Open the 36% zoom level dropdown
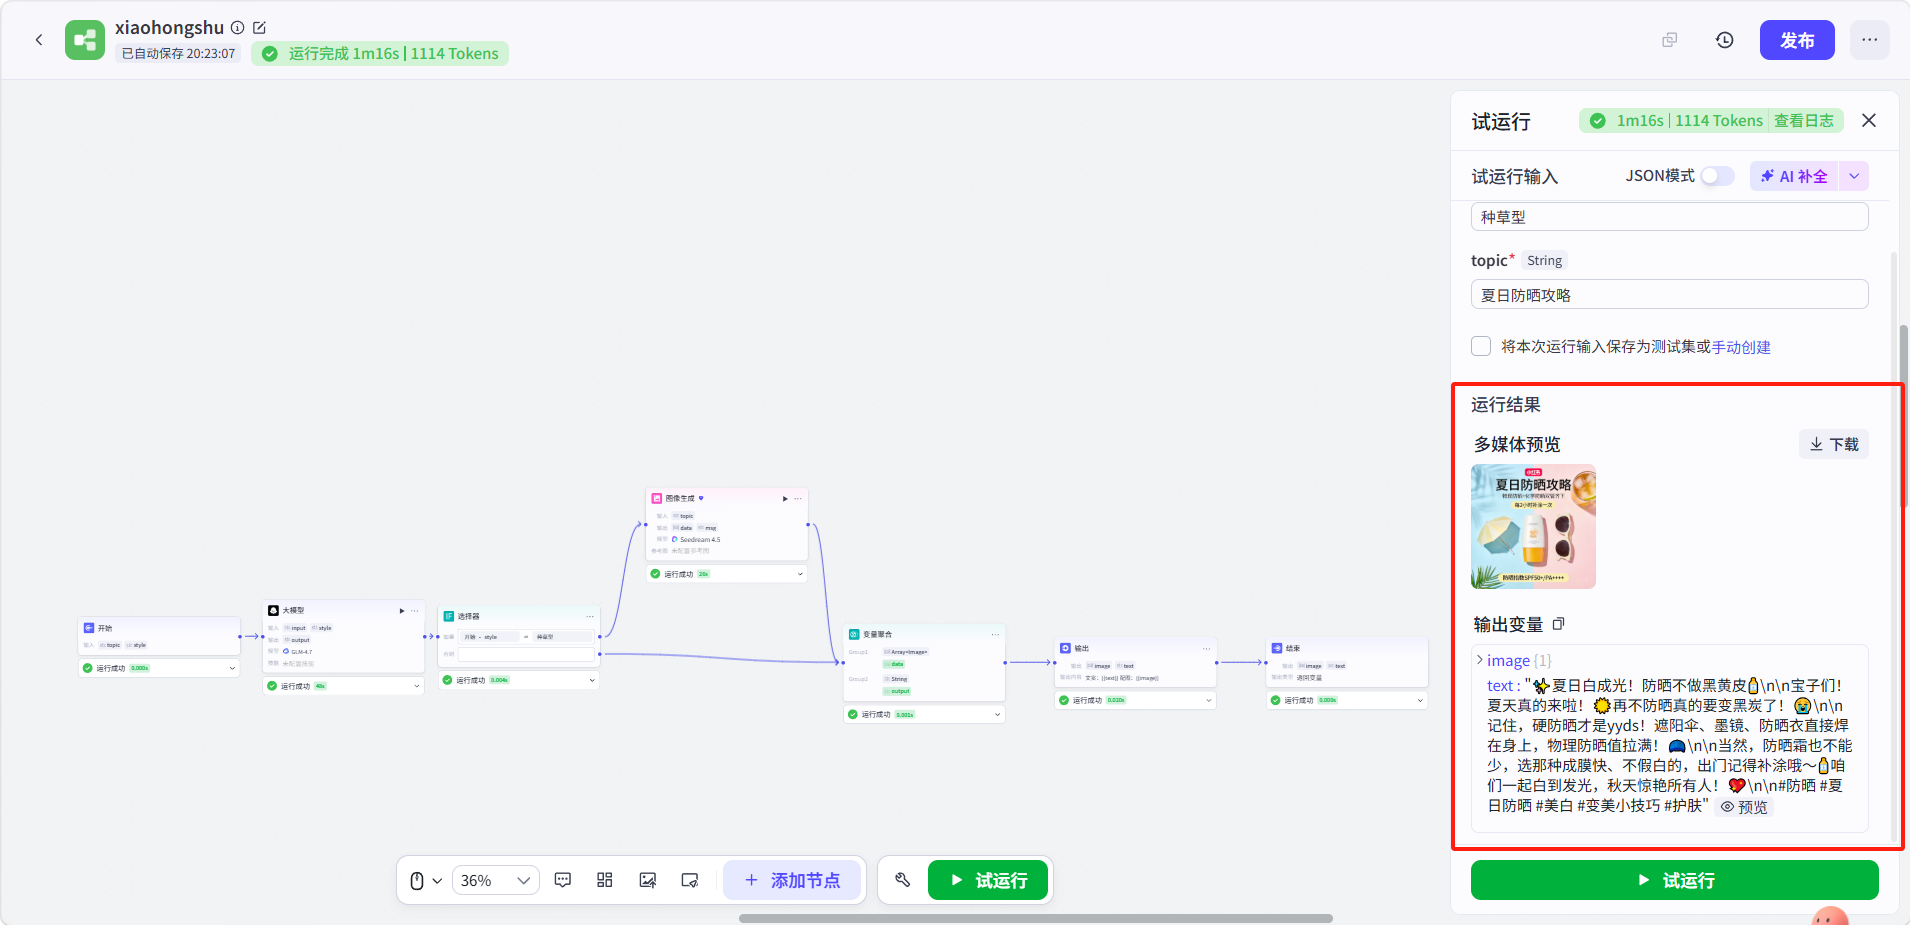This screenshot has height=925, width=1910. coord(495,880)
